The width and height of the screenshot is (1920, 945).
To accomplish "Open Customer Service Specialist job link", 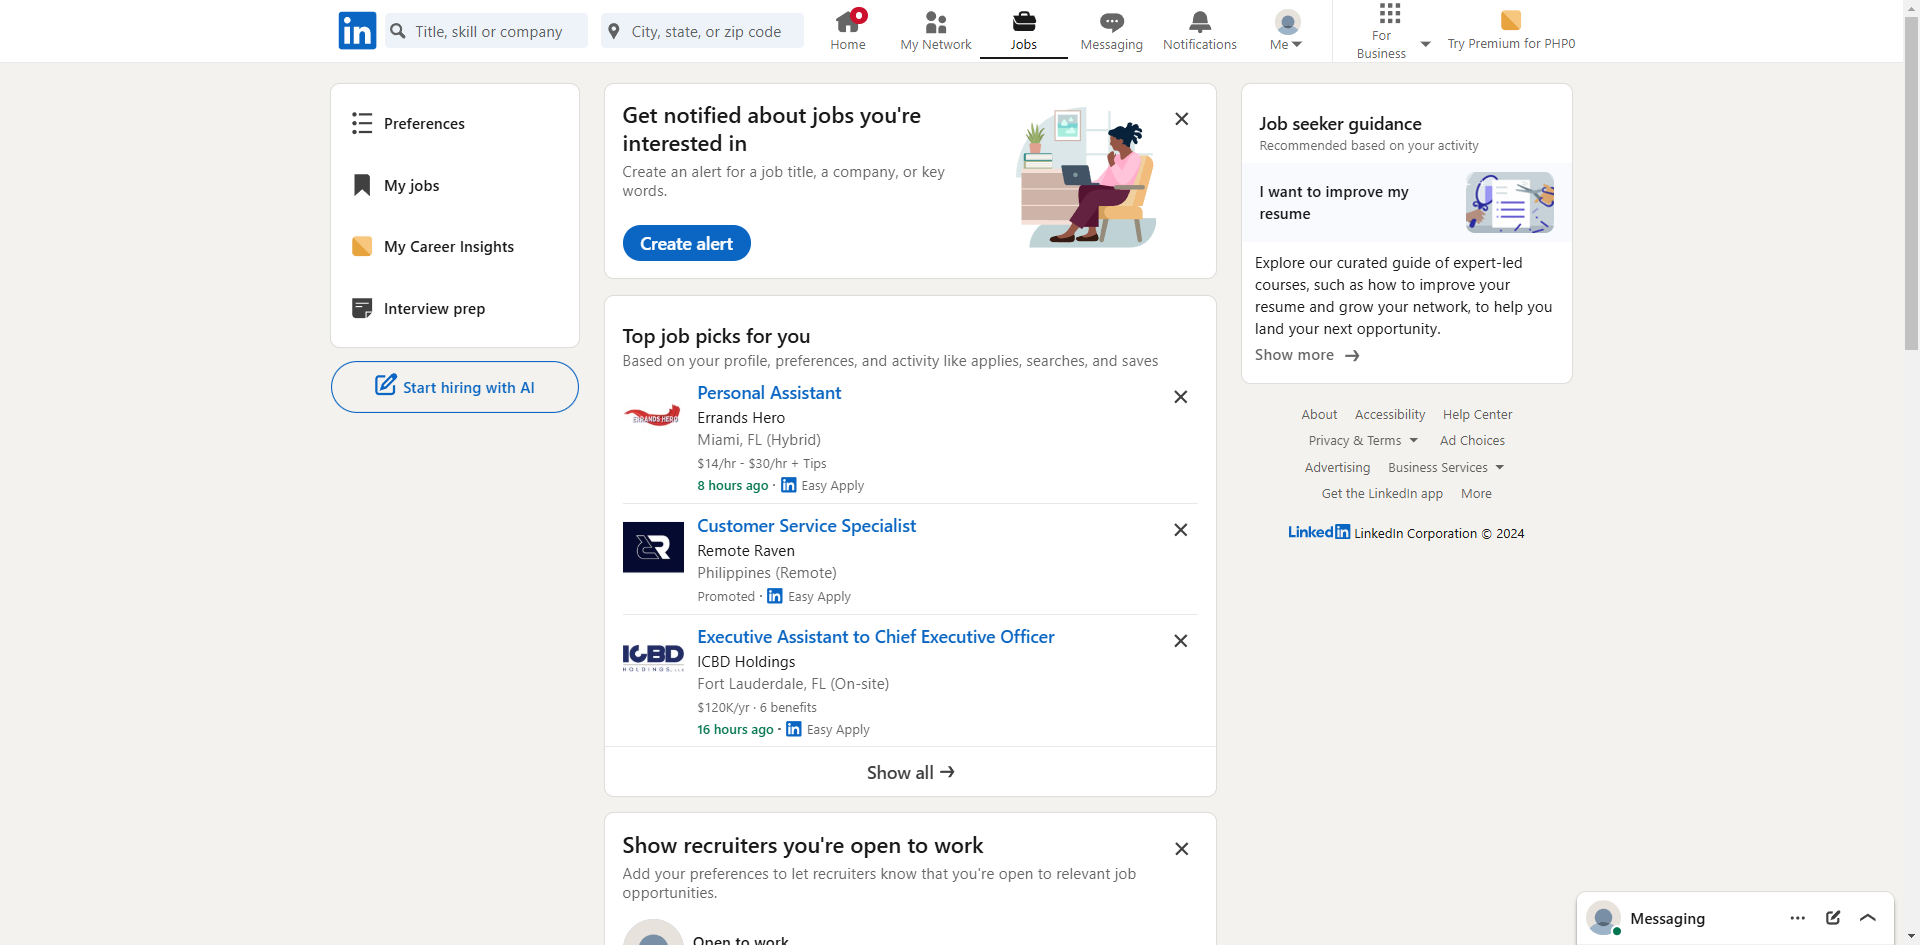I will 806,526.
